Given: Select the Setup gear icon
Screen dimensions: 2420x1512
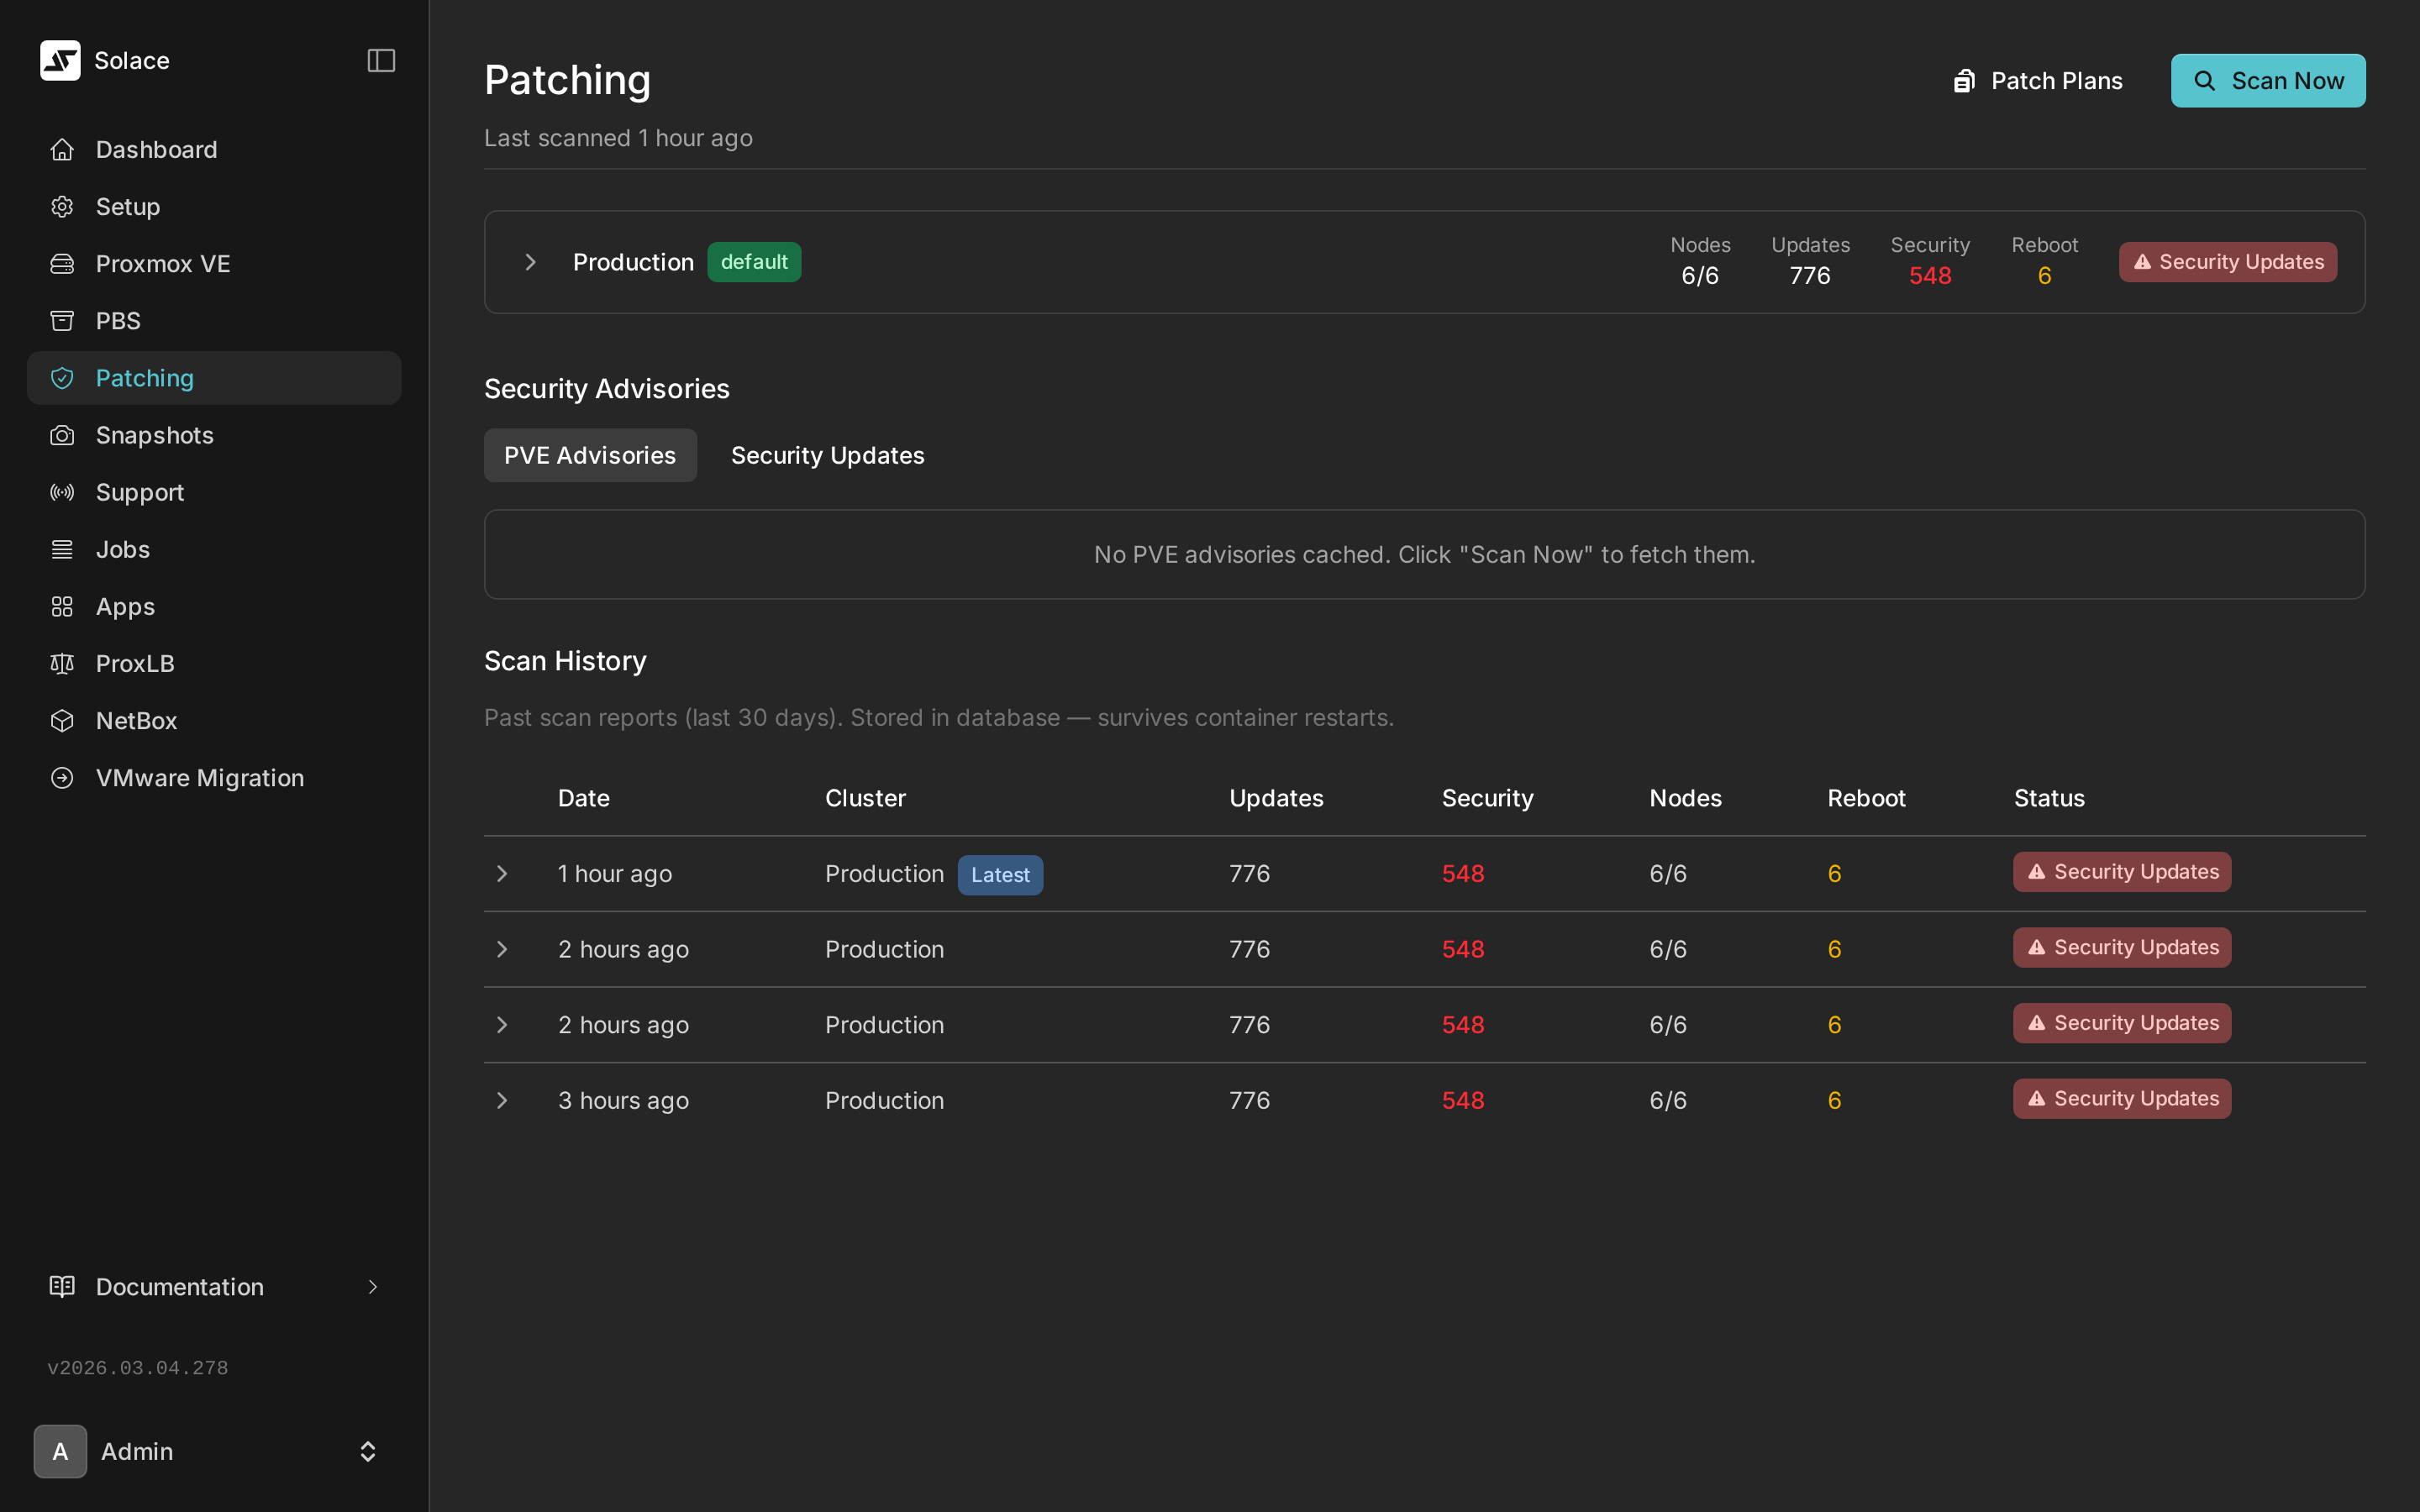Looking at the screenshot, I should 61,206.
